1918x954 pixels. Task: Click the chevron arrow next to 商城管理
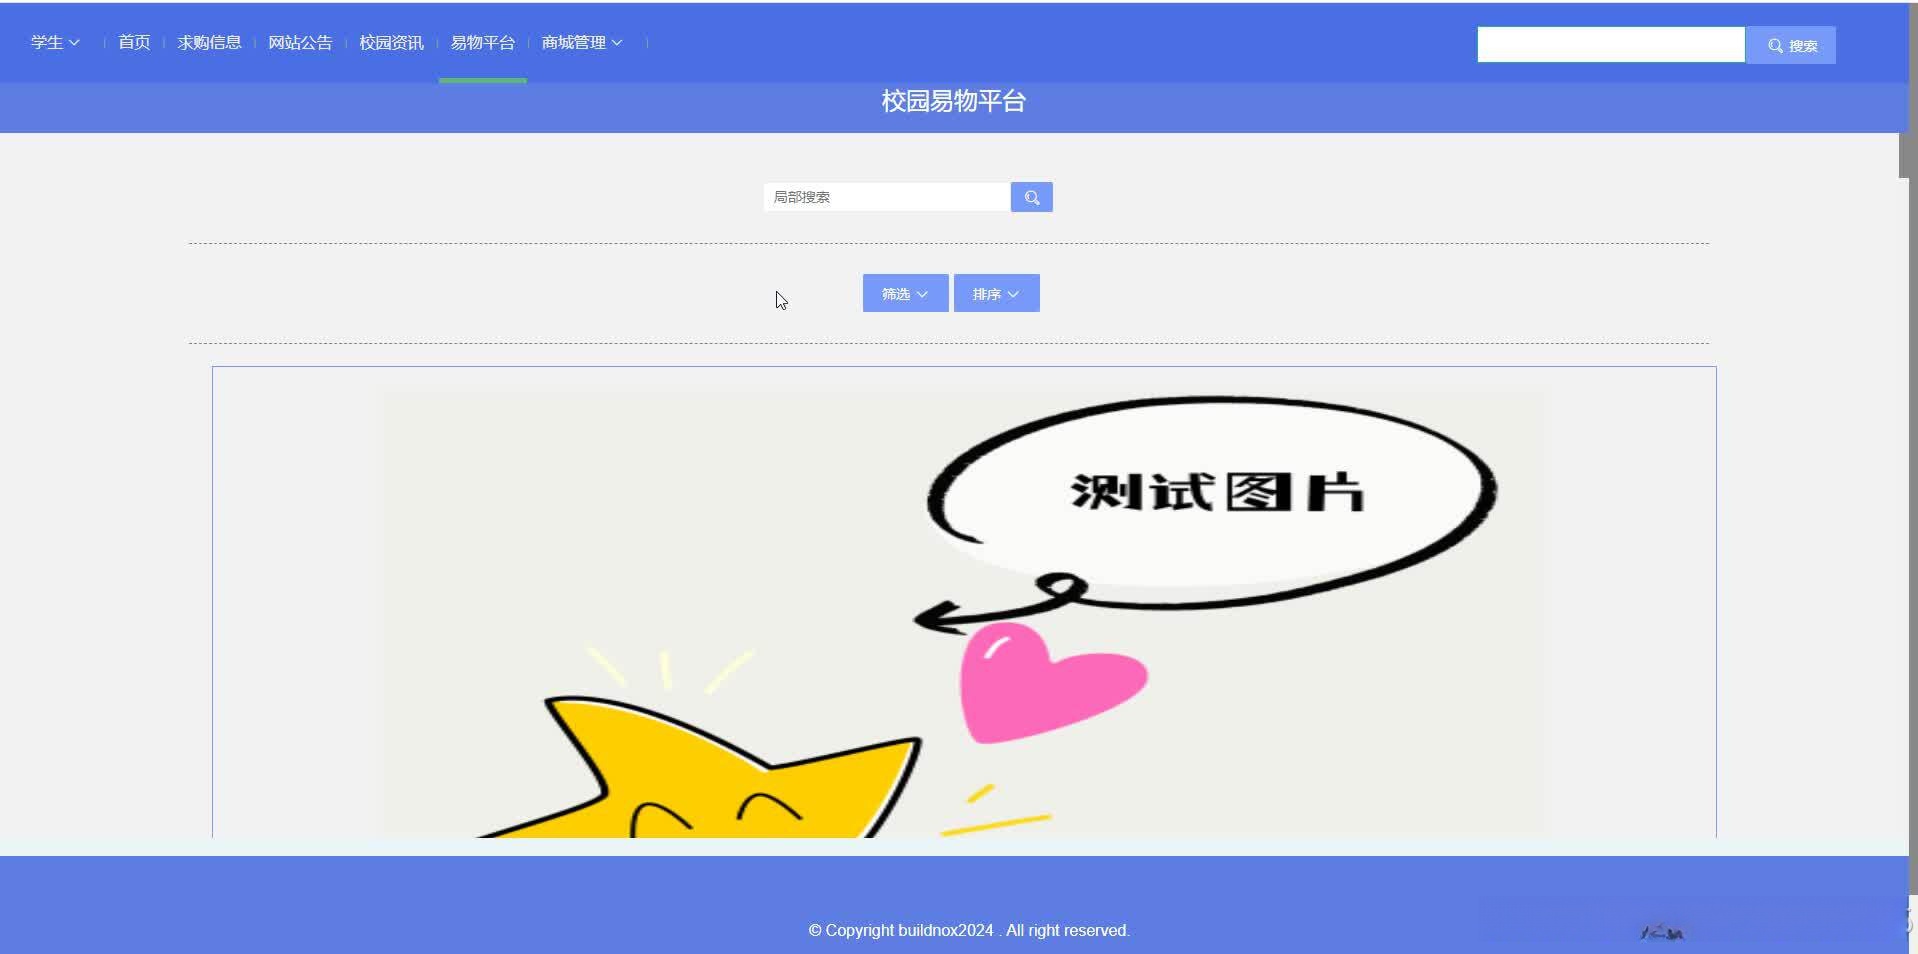click(x=618, y=42)
